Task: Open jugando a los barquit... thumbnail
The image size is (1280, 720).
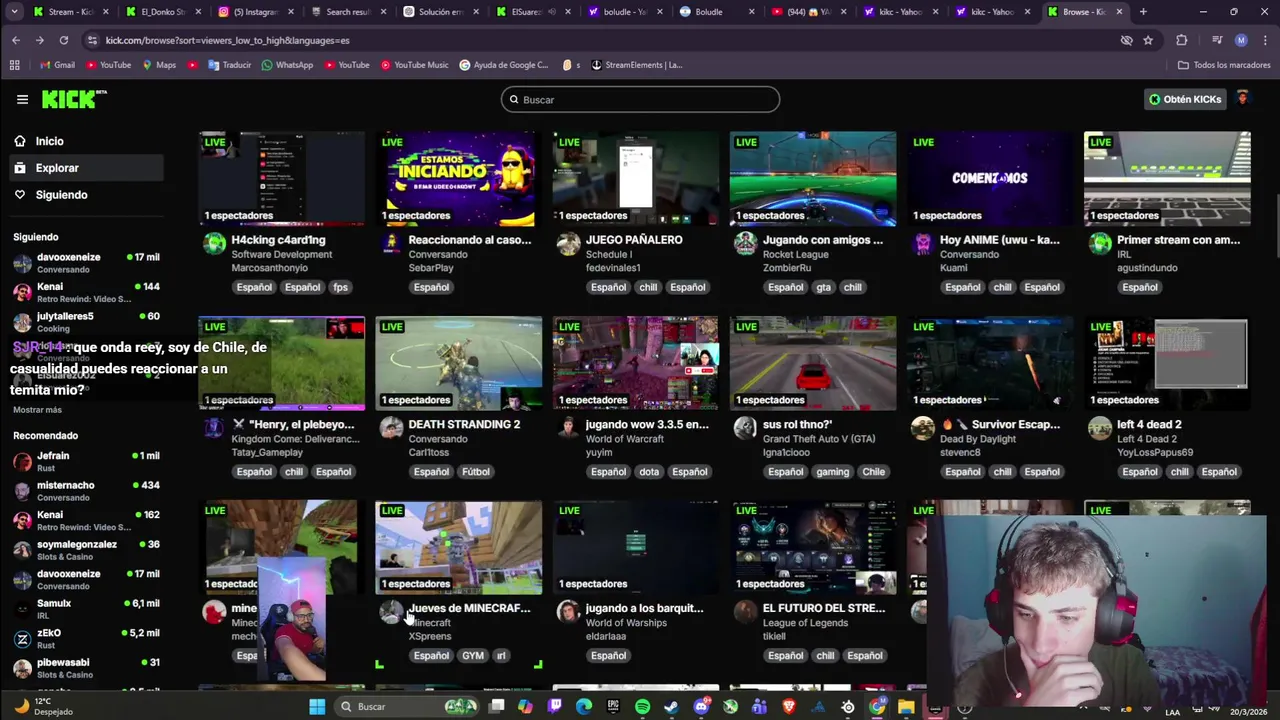Action: pos(635,546)
